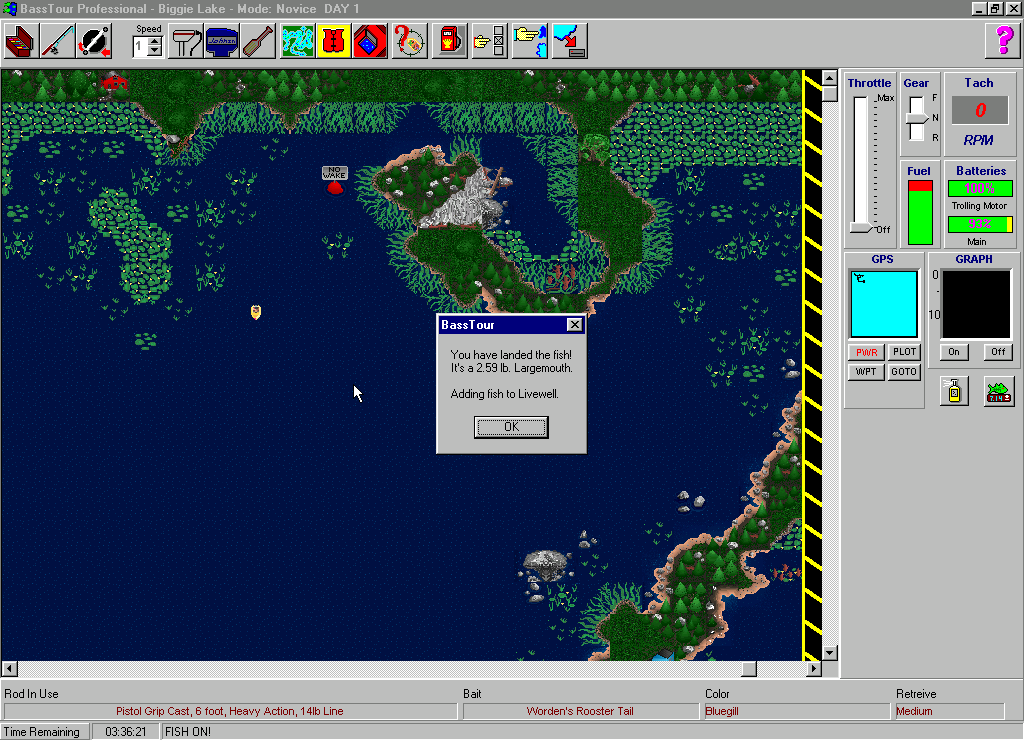Select the fishing rod icon
The image size is (1024, 740).
point(57,41)
